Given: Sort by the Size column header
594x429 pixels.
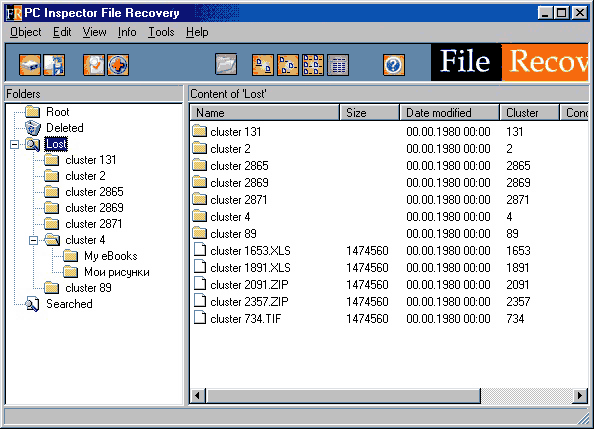Looking at the screenshot, I should tap(369, 113).
